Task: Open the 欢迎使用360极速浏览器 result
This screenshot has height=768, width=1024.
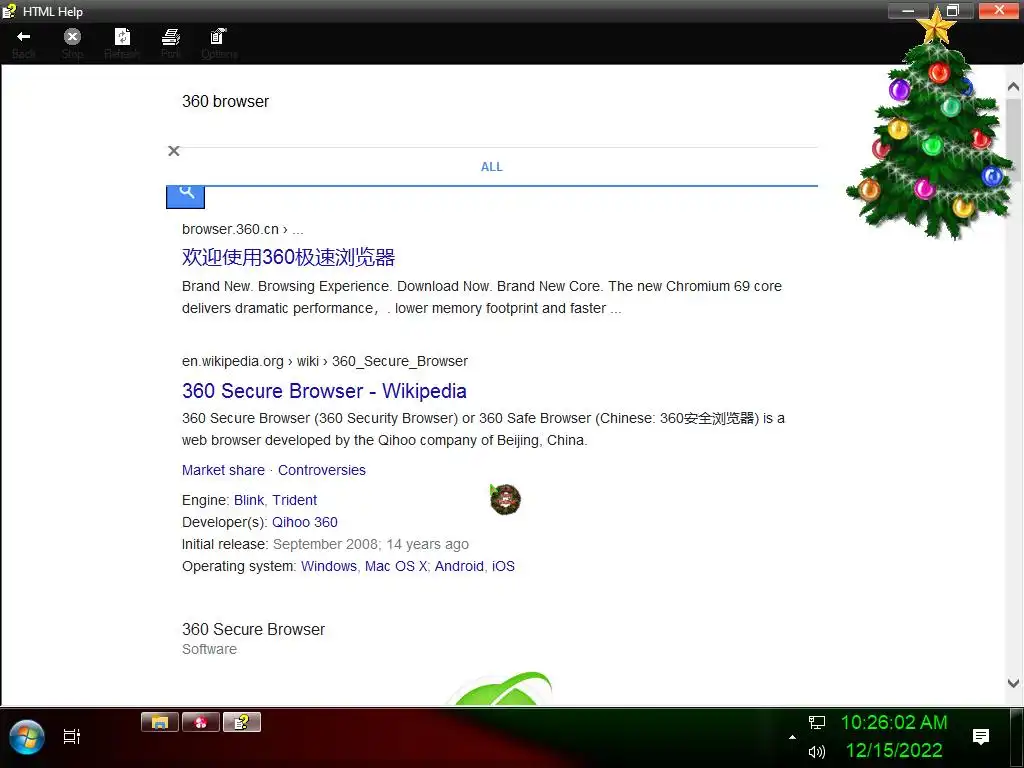Action: tap(288, 257)
